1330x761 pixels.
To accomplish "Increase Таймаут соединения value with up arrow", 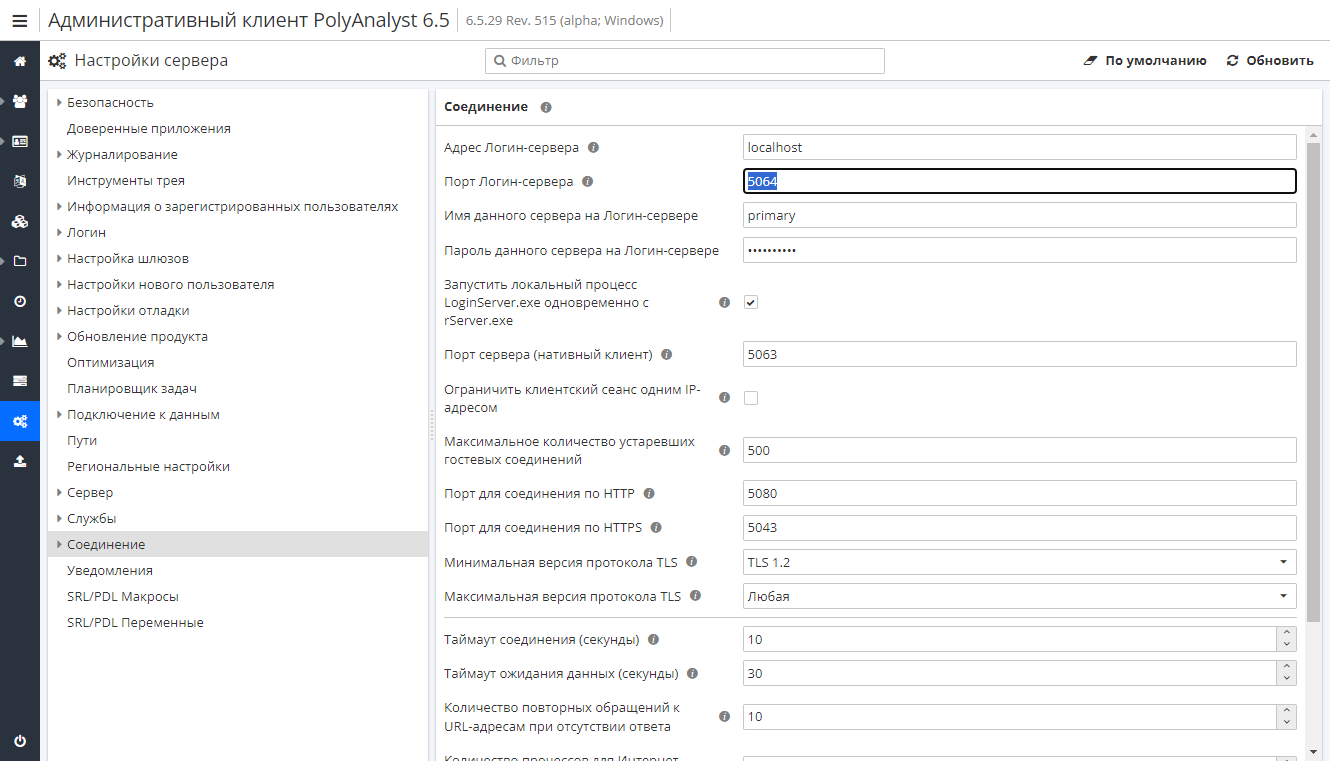I will pos(1287,633).
